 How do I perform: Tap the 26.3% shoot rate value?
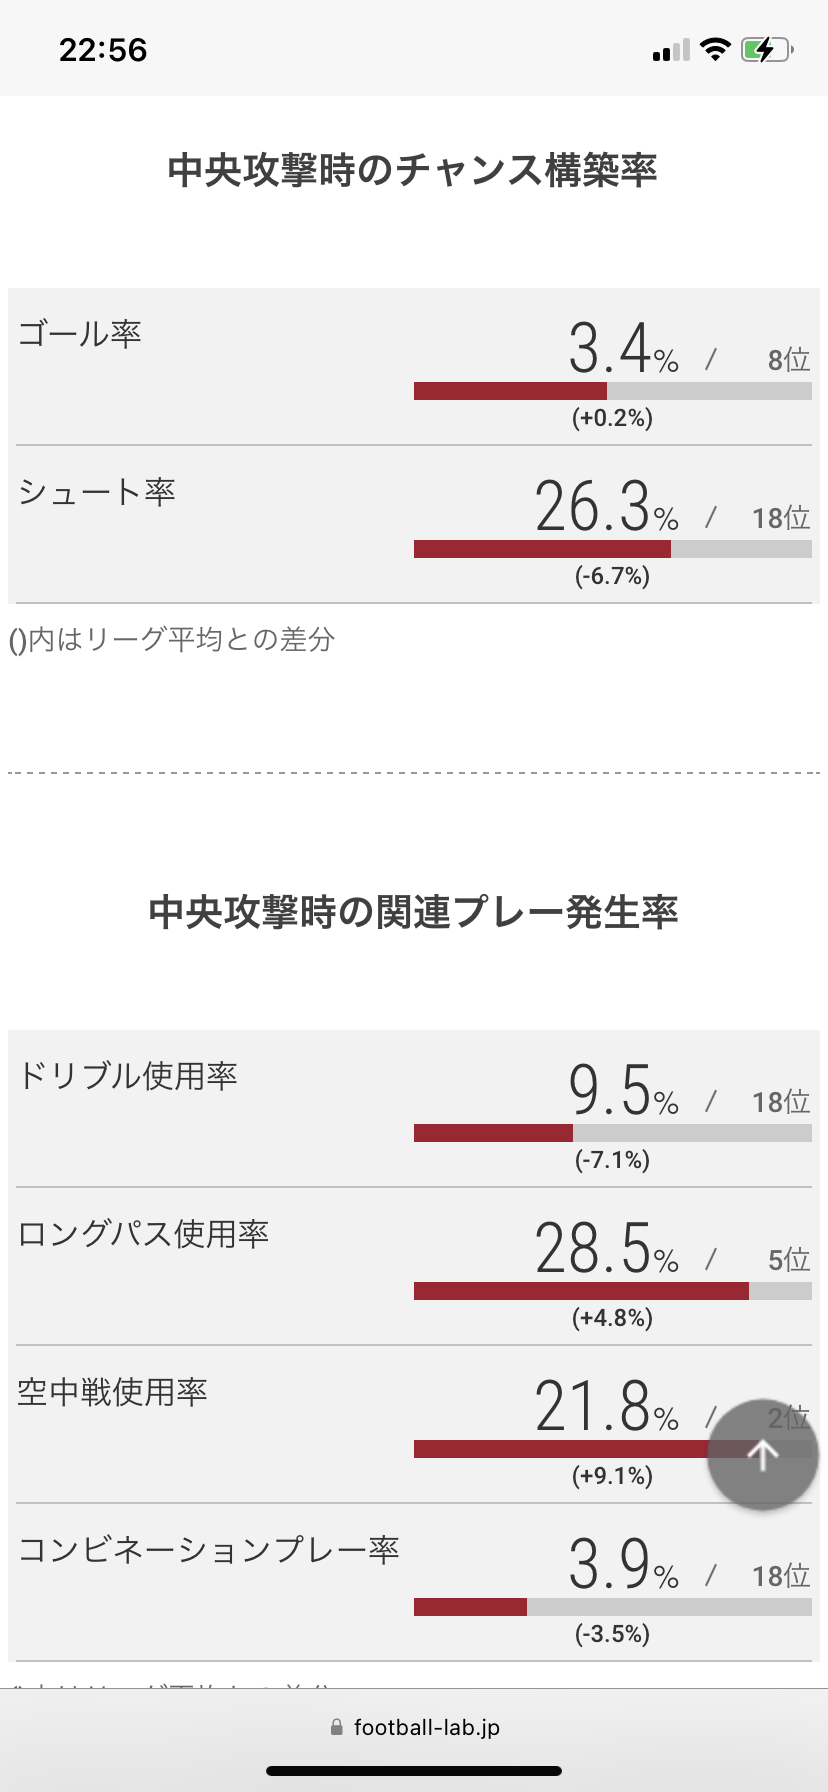606,506
